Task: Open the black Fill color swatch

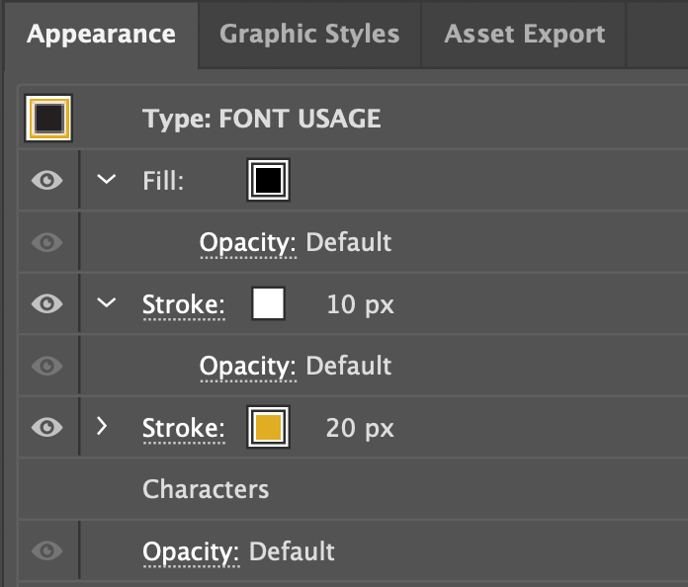Action: [x=268, y=181]
